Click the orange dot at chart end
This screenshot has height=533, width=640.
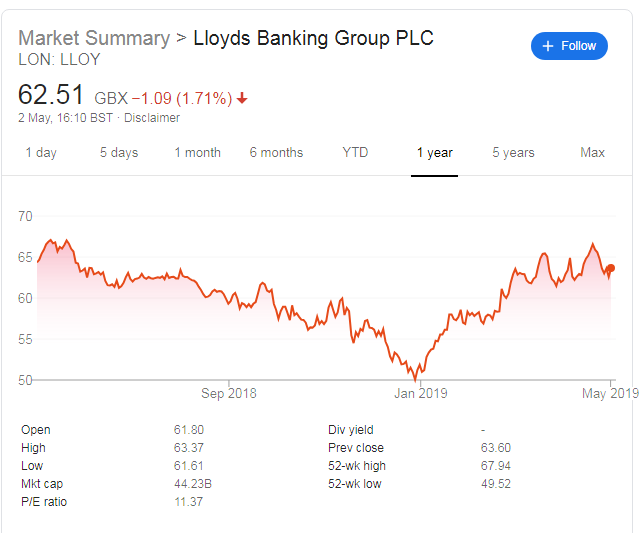click(x=611, y=268)
